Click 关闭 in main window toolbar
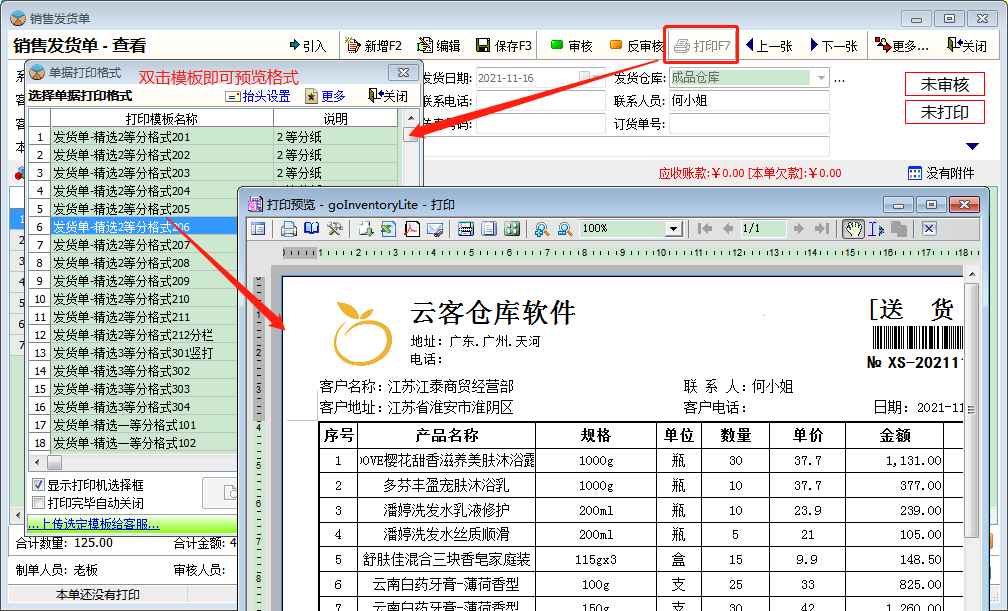The width and height of the screenshot is (1008, 611). pyautogui.click(x=967, y=46)
